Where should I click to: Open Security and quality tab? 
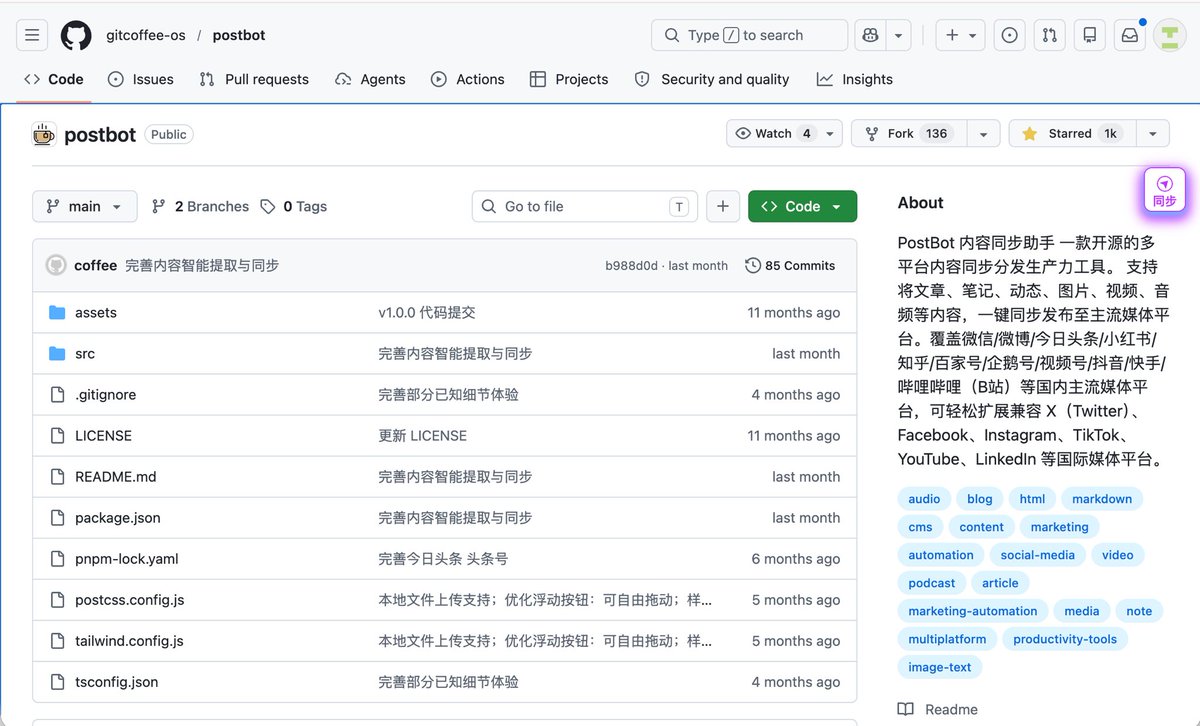coord(712,79)
